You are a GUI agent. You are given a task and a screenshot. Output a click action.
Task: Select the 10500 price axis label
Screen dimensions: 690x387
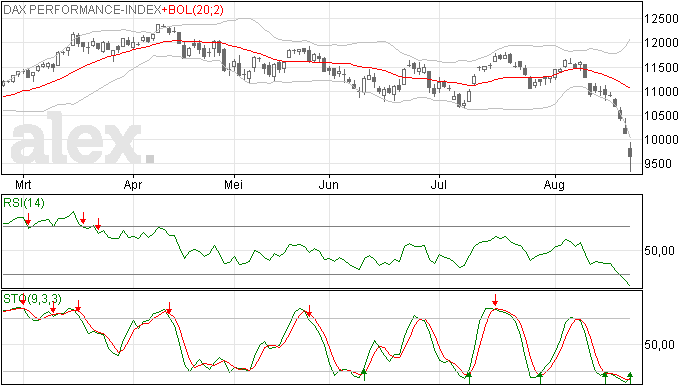661,116
